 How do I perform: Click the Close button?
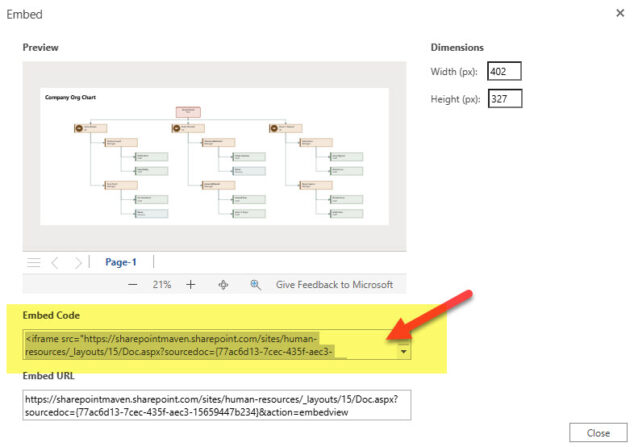pyautogui.click(x=598, y=433)
